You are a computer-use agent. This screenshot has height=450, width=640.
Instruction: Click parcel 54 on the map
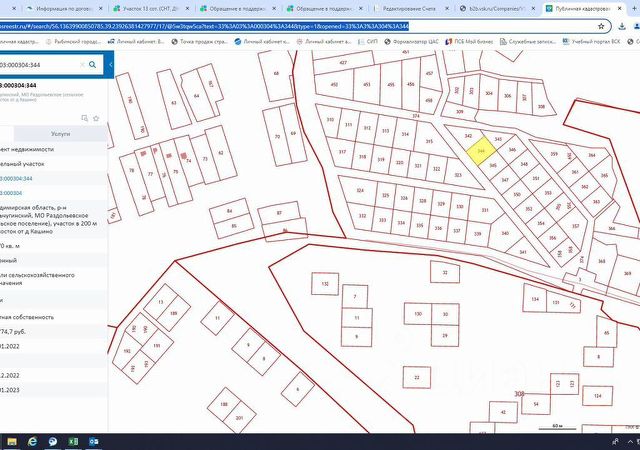coord(536,404)
